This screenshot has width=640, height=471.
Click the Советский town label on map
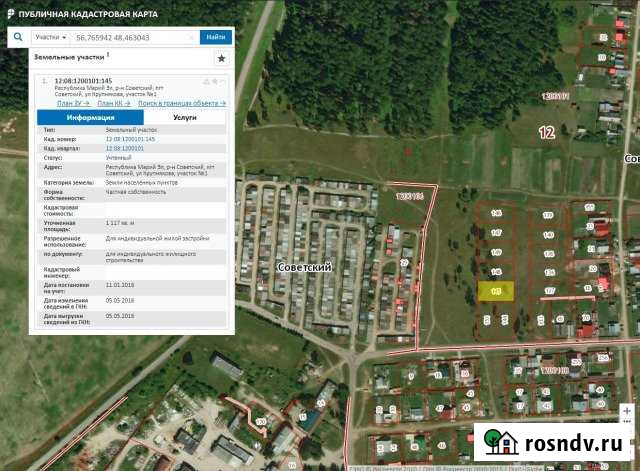point(304,267)
